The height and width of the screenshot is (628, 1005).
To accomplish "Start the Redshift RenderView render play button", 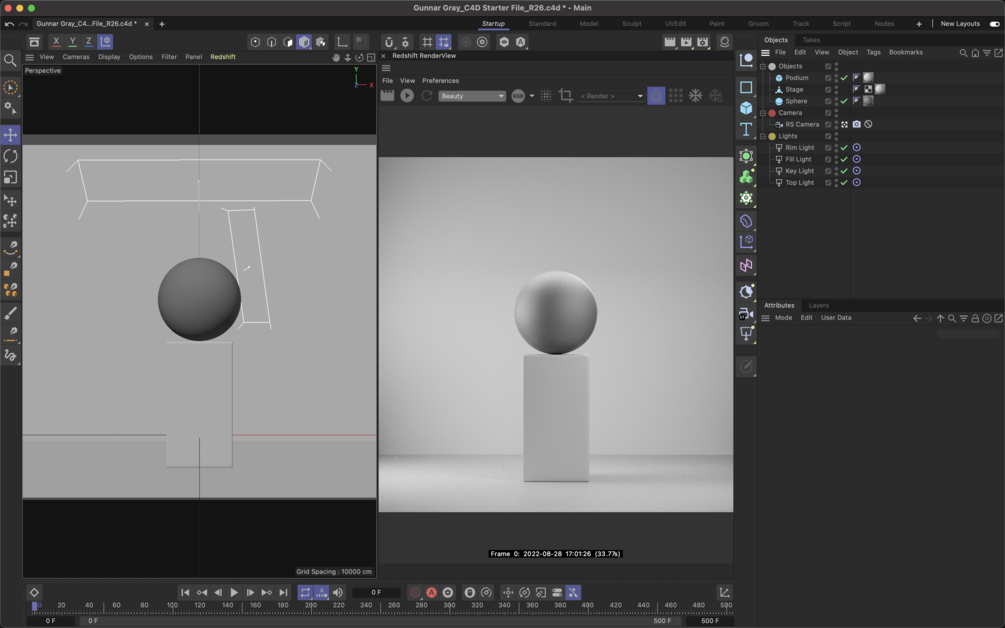I will pyautogui.click(x=407, y=95).
